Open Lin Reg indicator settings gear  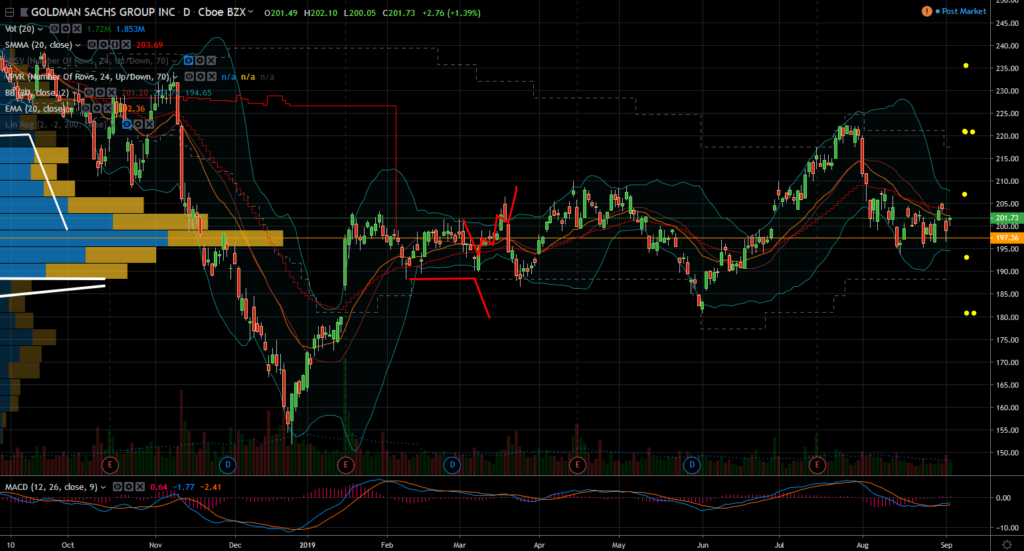[x=138, y=124]
